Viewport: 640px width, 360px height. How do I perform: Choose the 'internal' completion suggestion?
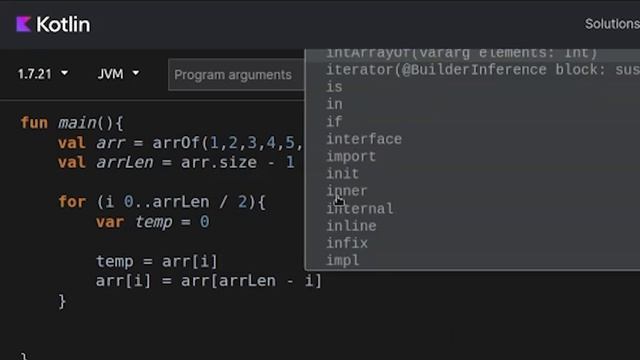(x=473, y=209)
